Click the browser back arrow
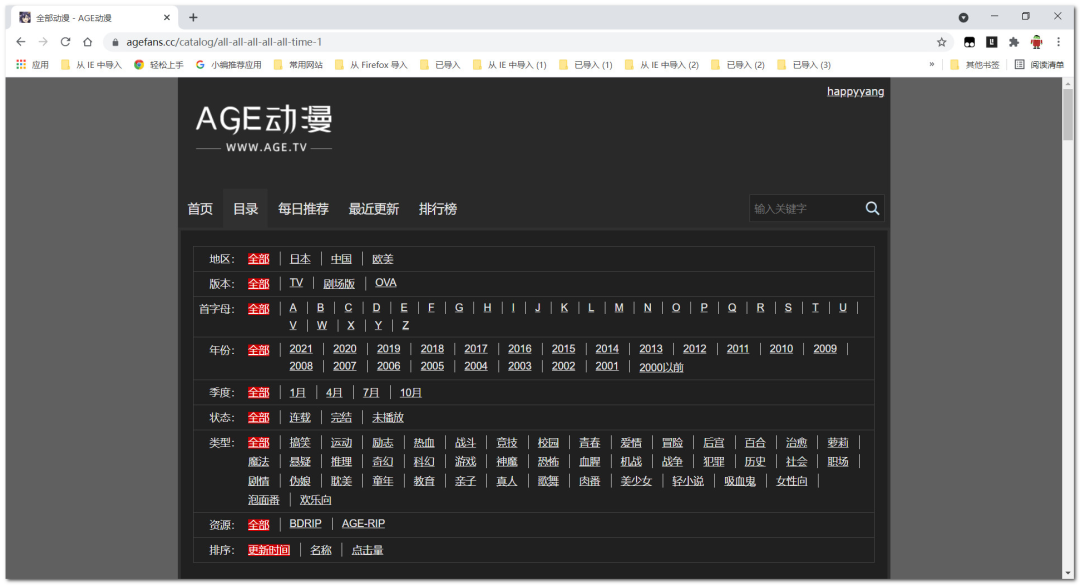The width and height of the screenshot is (1080, 585). 21,42
